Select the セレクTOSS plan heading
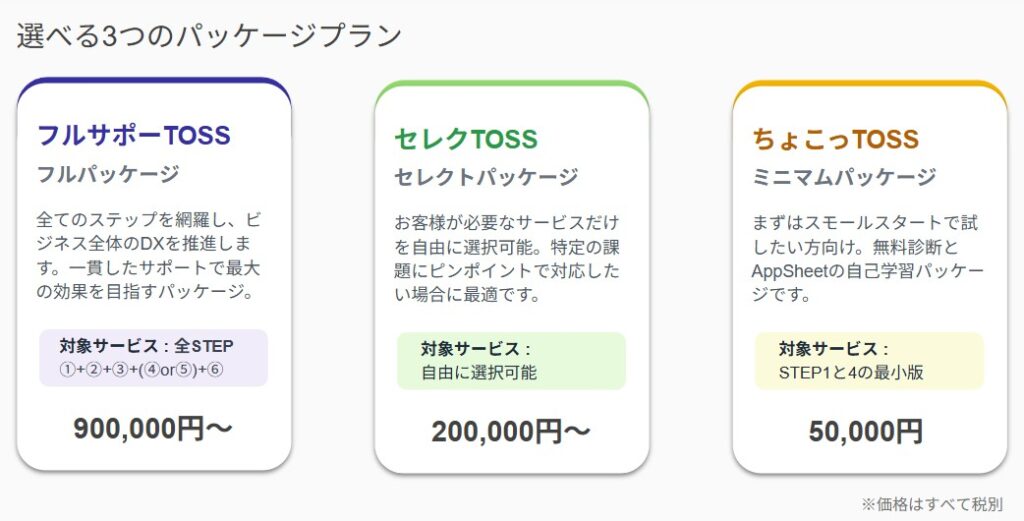The image size is (1024, 521). coord(466,138)
